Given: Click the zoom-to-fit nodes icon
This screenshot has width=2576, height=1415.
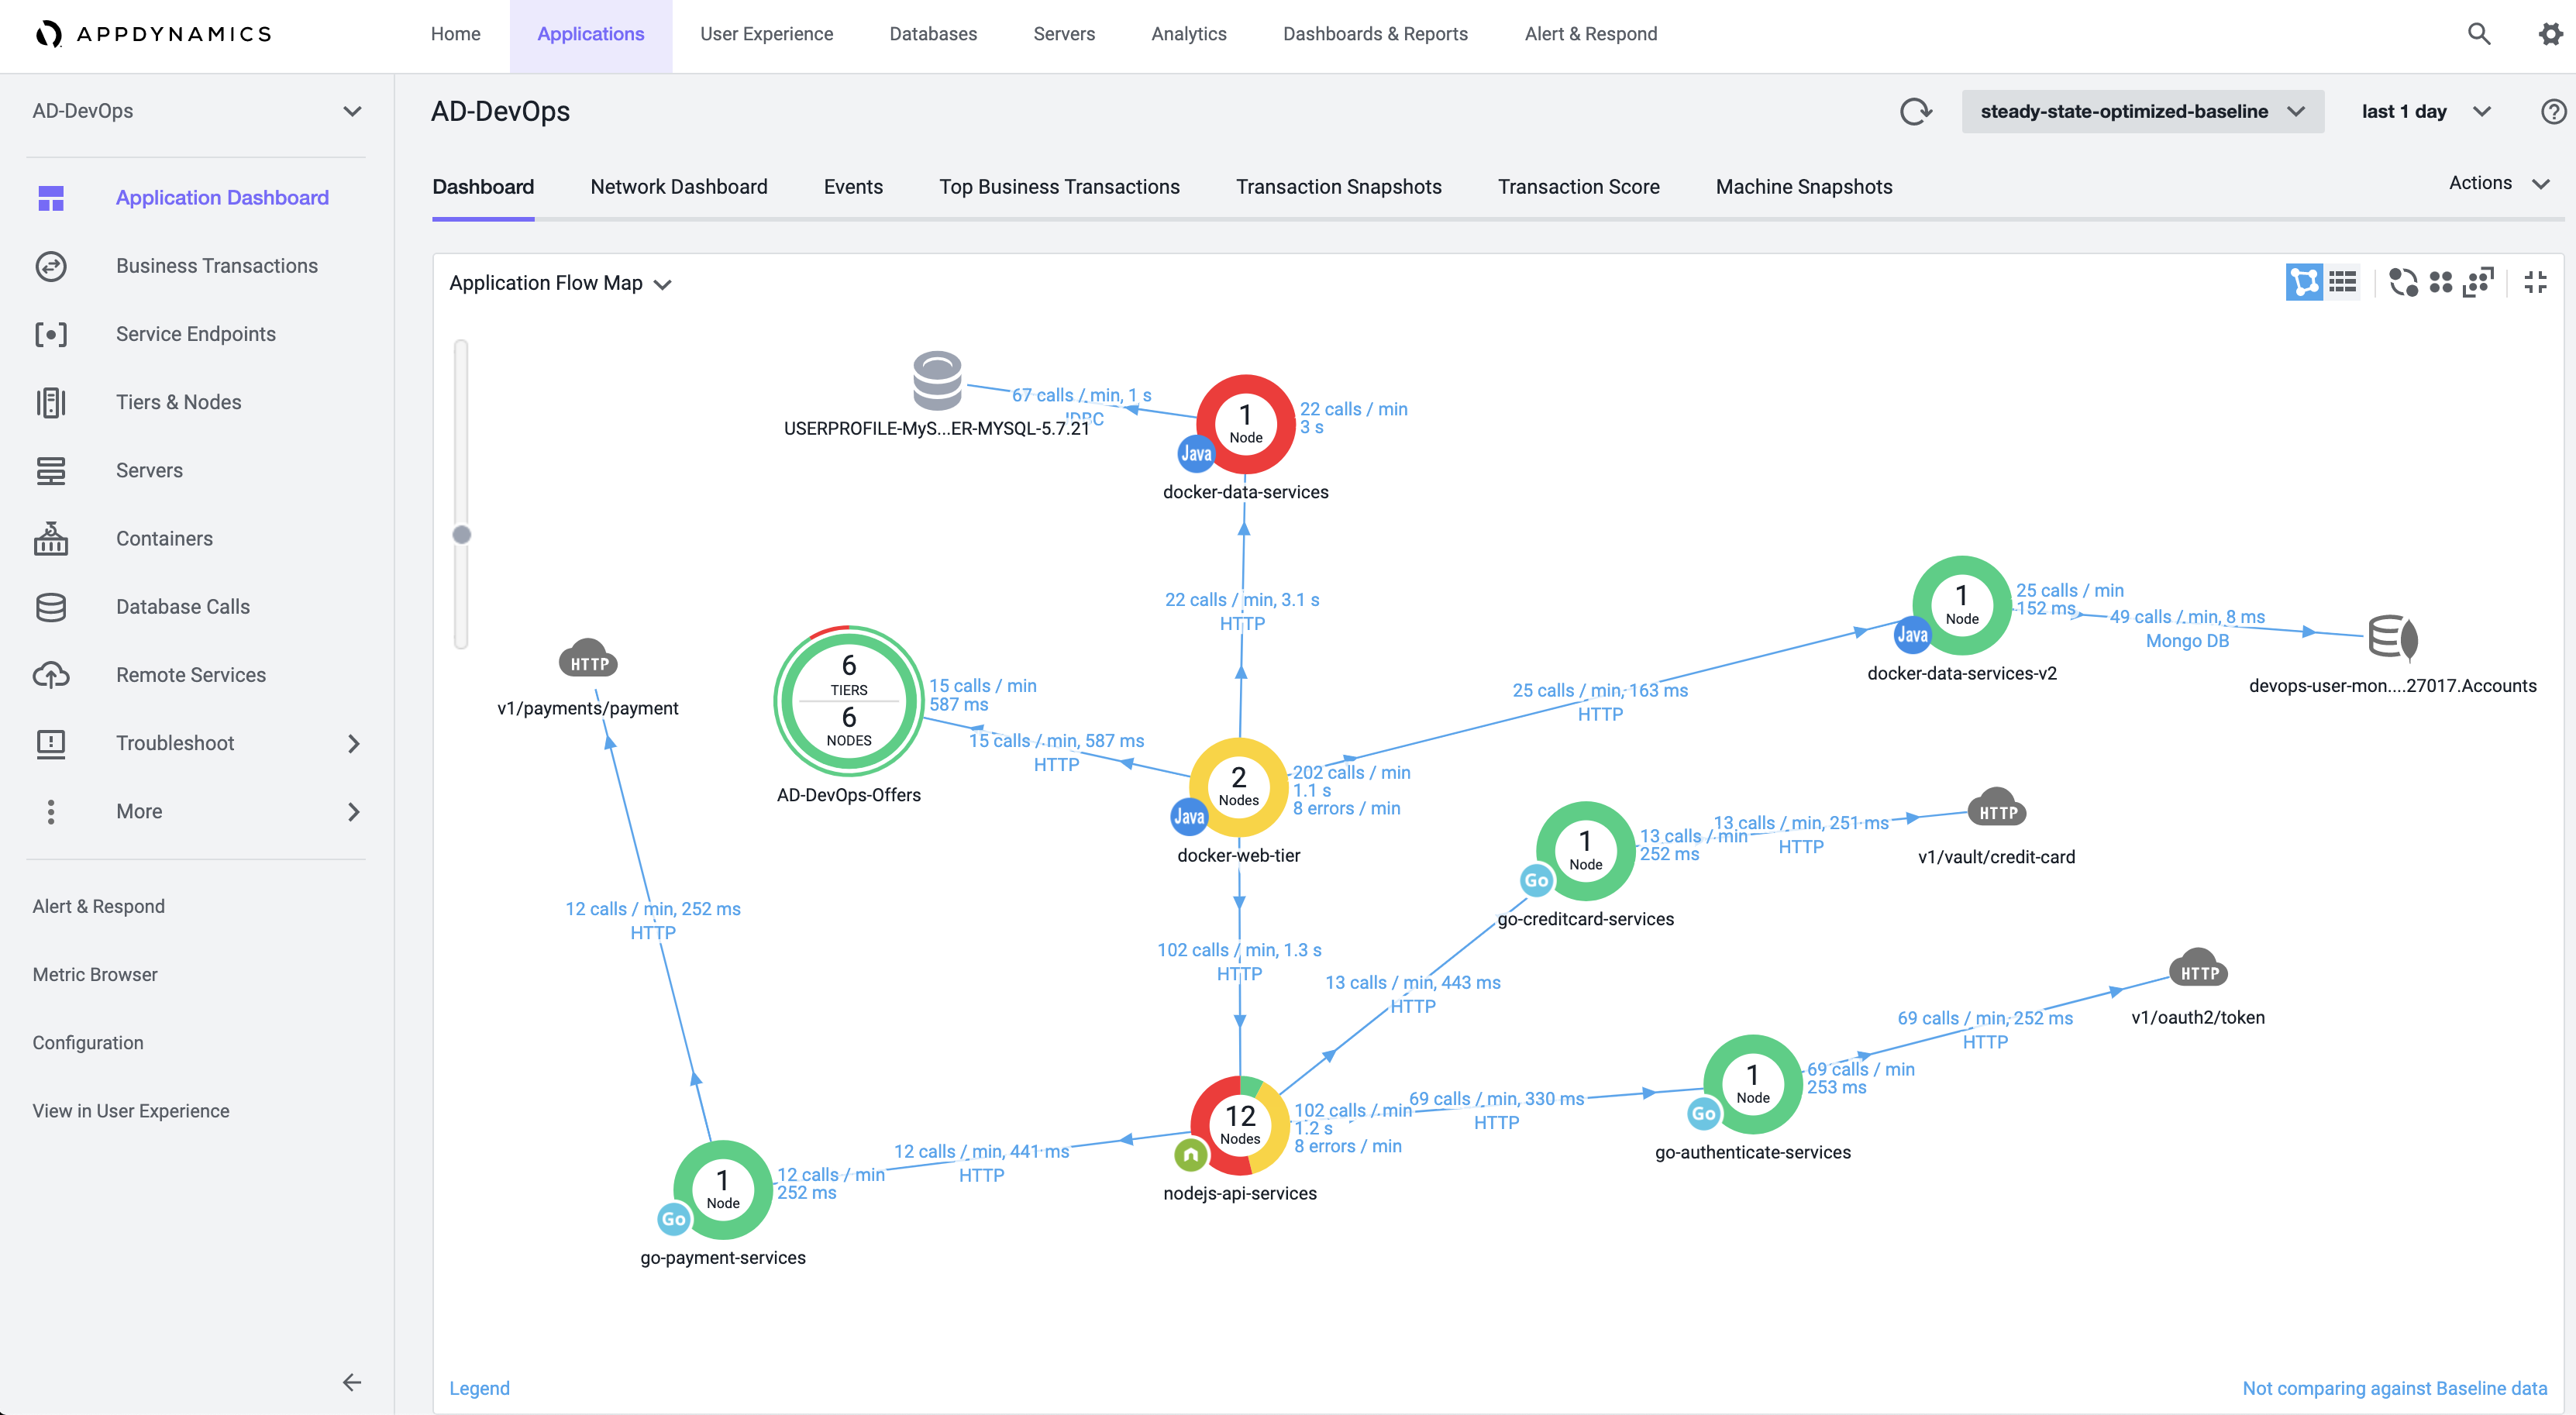Looking at the screenshot, I should click(x=2479, y=283).
